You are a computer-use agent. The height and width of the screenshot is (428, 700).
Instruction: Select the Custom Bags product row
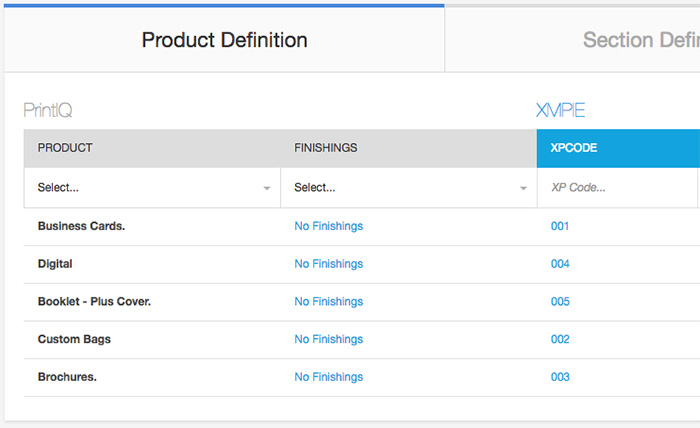(x=74, y=340)
